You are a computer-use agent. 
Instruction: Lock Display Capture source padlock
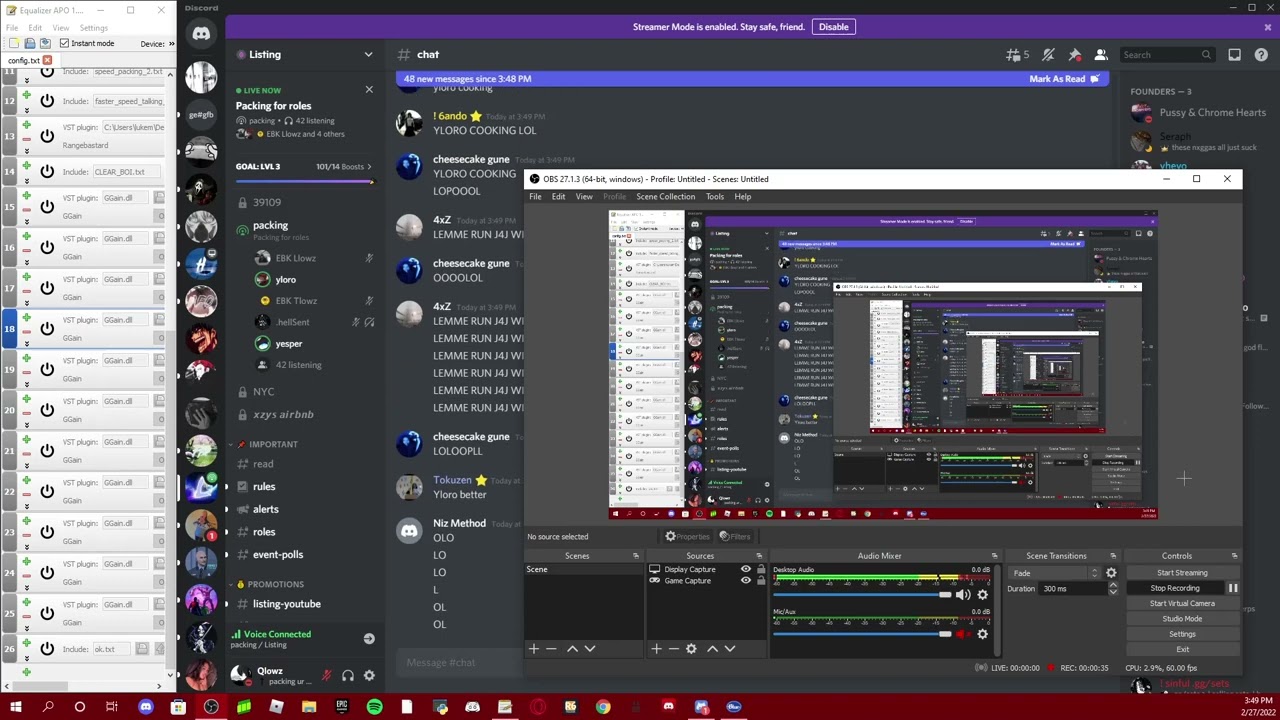coord(760,569)
